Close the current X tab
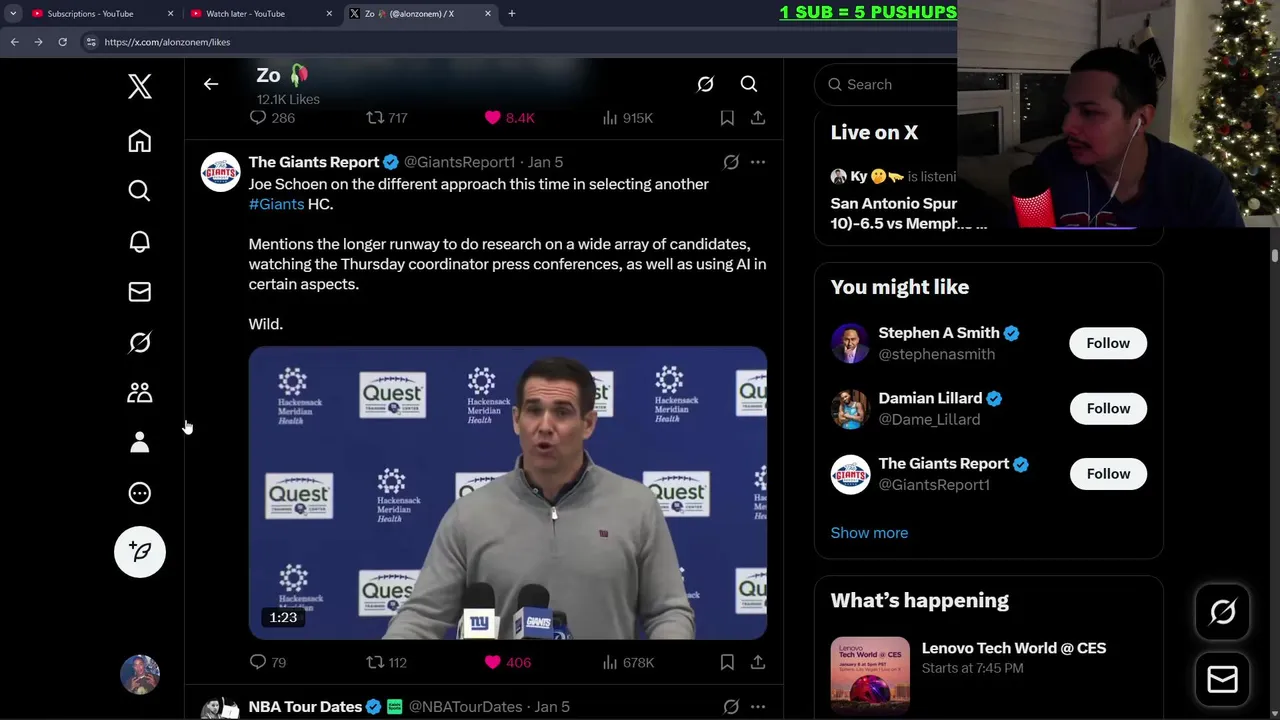 click(488, 14)
